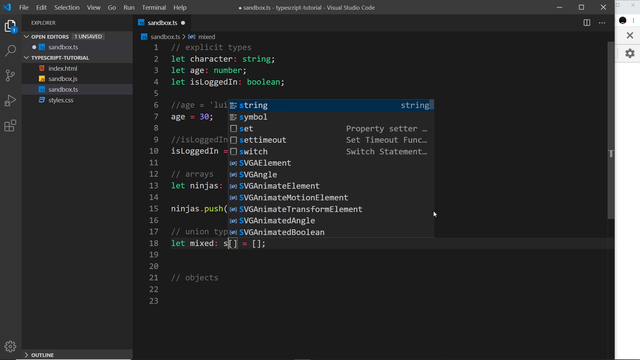Open the Search view in activity bar

pos(10,51)
